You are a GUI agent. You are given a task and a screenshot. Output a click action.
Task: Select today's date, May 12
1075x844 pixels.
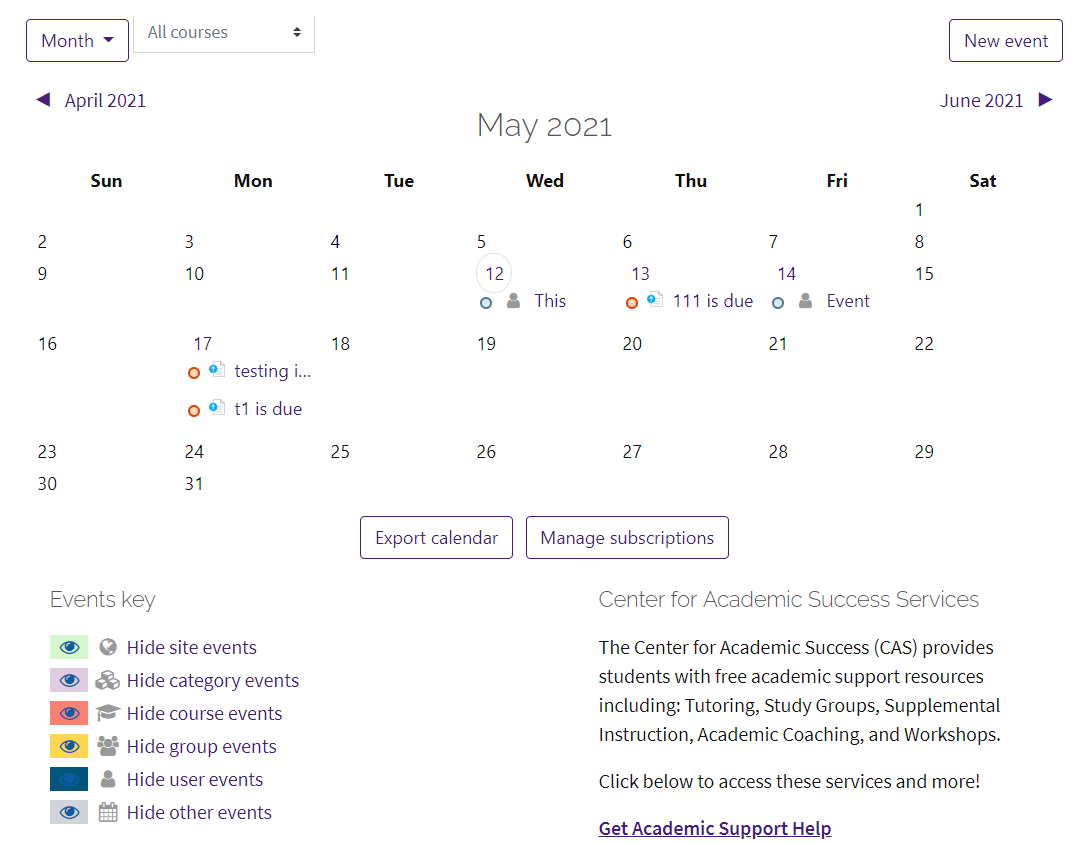(x=494, y=273)
